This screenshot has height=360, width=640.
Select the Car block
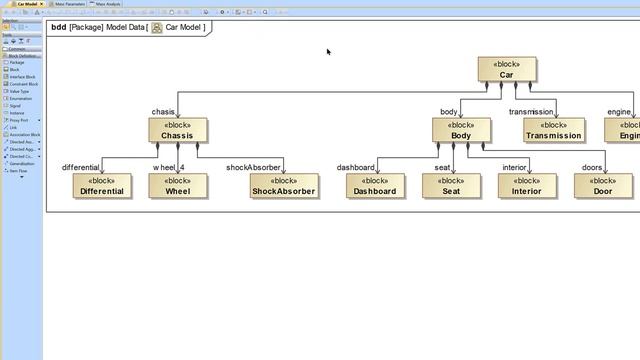click(507, 69)
